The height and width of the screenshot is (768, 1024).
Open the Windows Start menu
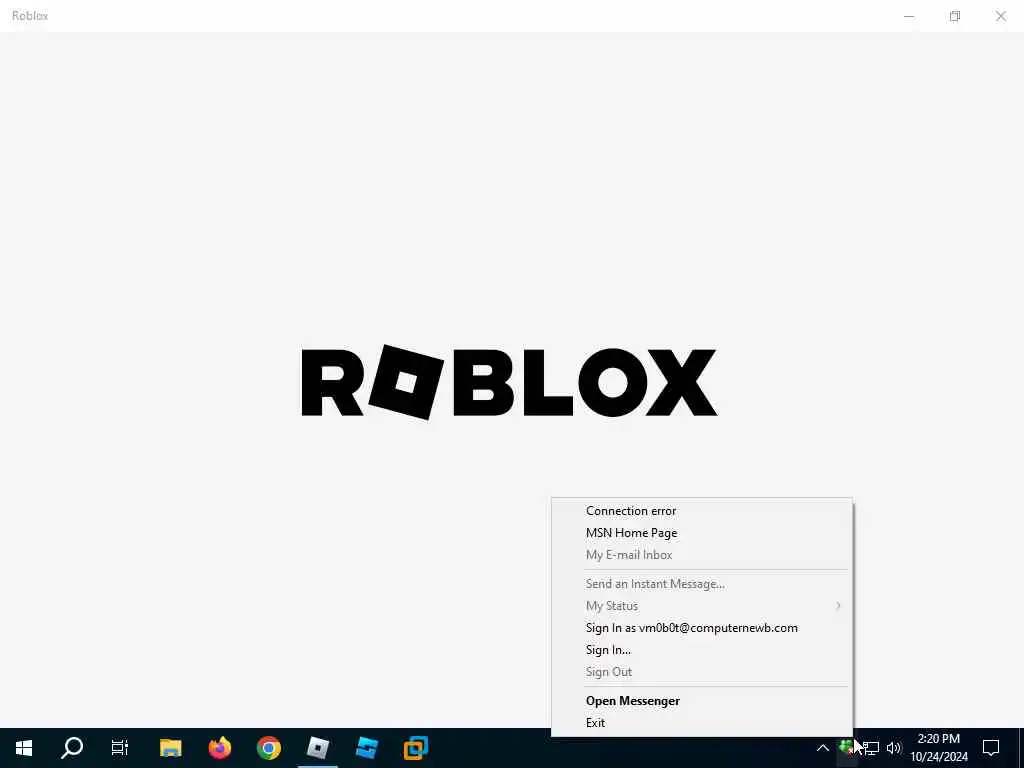[x=24, y=748]
